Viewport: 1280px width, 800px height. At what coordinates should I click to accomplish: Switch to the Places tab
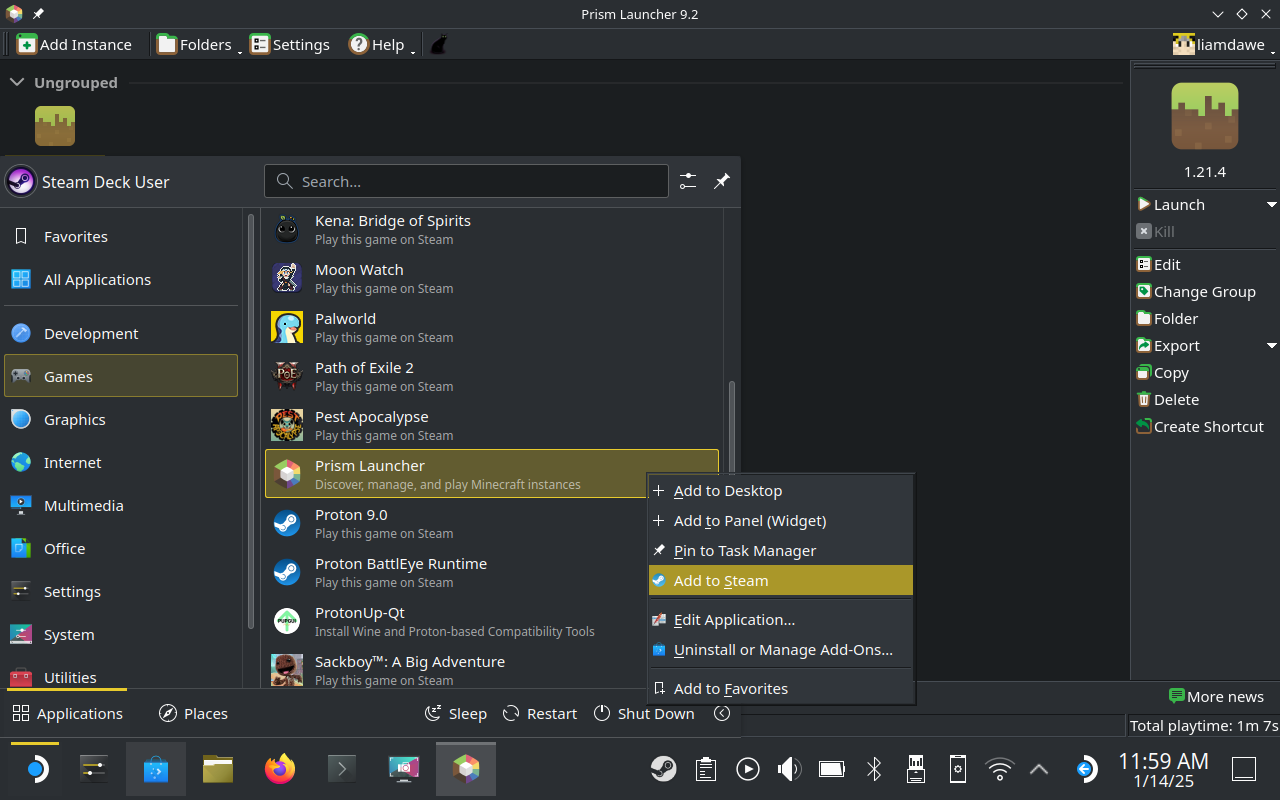point(193,713)
